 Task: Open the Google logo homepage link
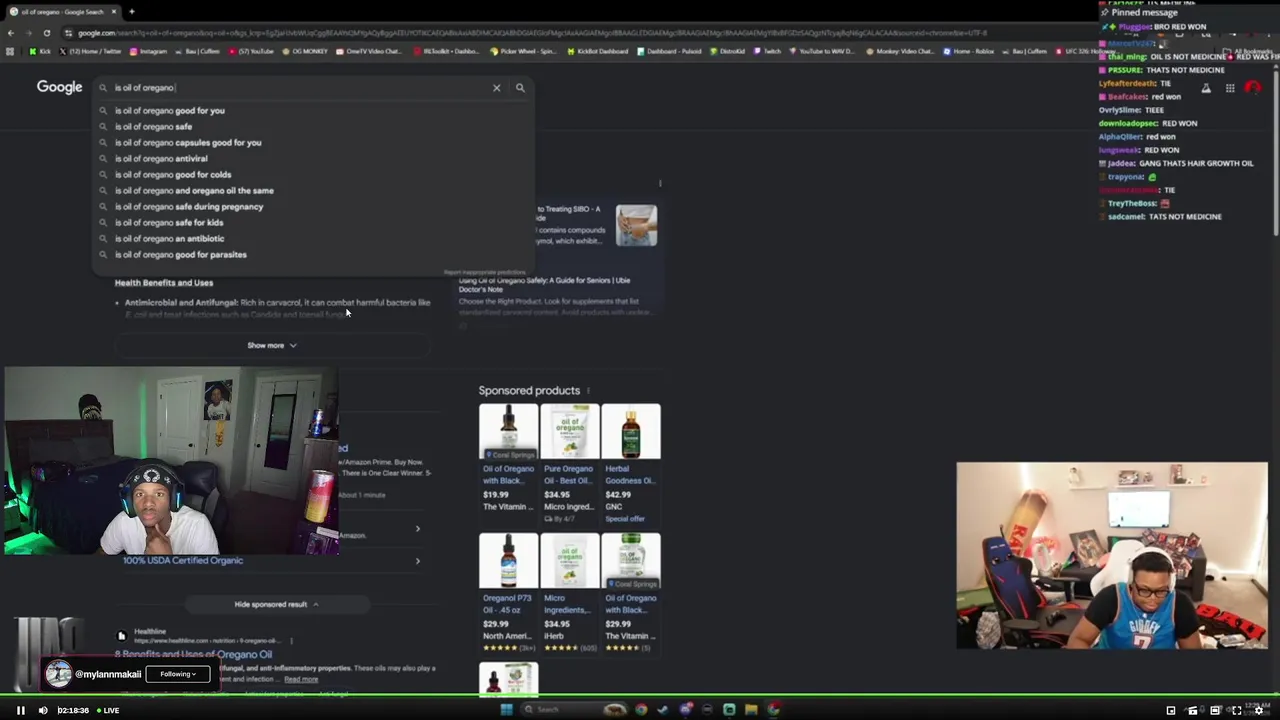click(x=59, y=87)
